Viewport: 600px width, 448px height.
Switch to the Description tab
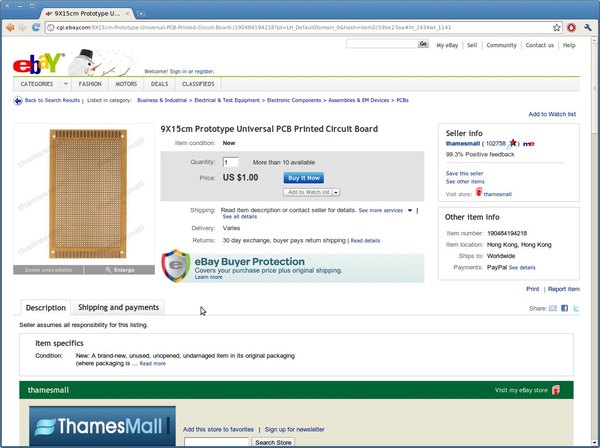pyautogui.click(x=46, y=308)
